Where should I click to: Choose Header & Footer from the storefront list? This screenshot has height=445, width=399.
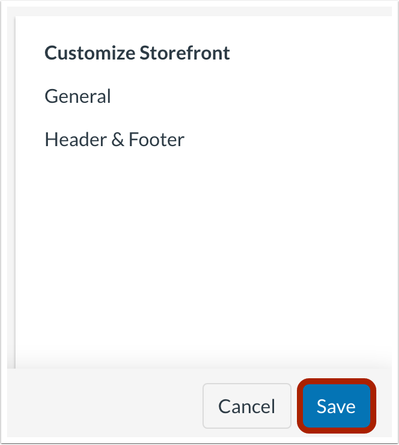pos(114,139)
